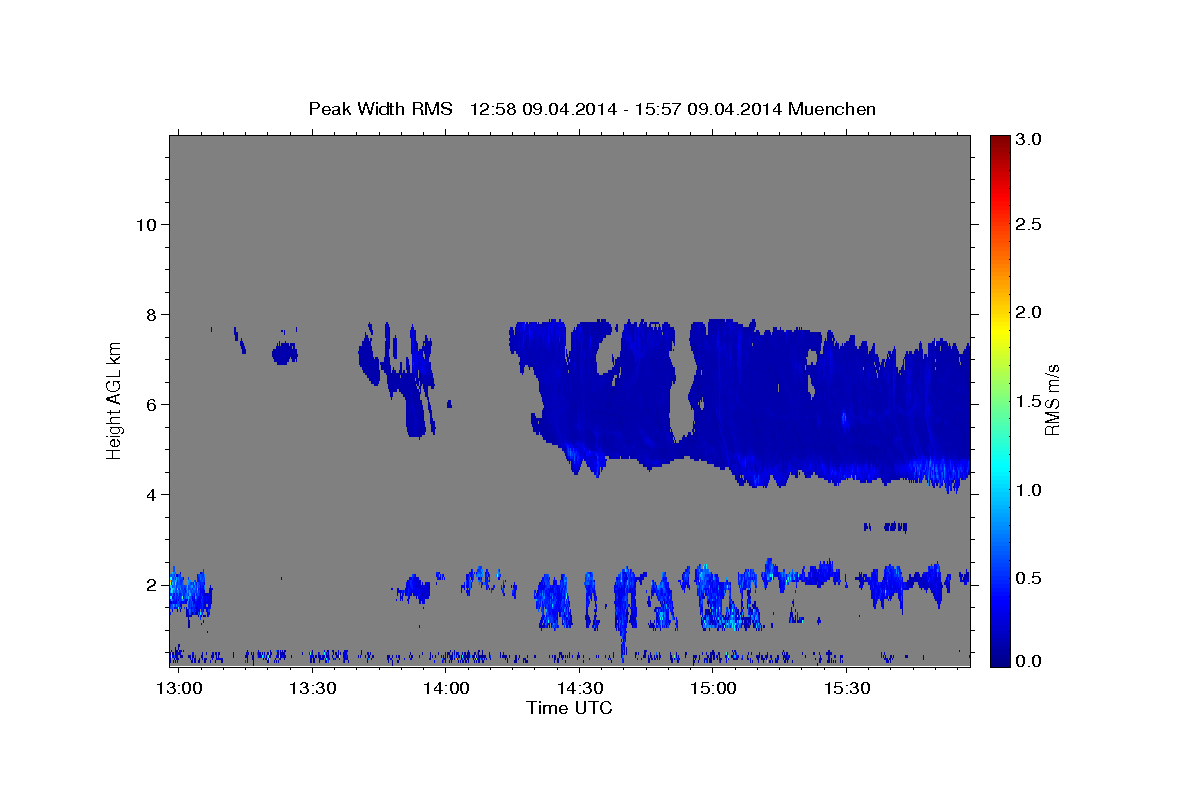This screenshot has height=800, width=1200.
Task: Click the 'Muenchen' station name in title
Action: click(x=832, y=109)
